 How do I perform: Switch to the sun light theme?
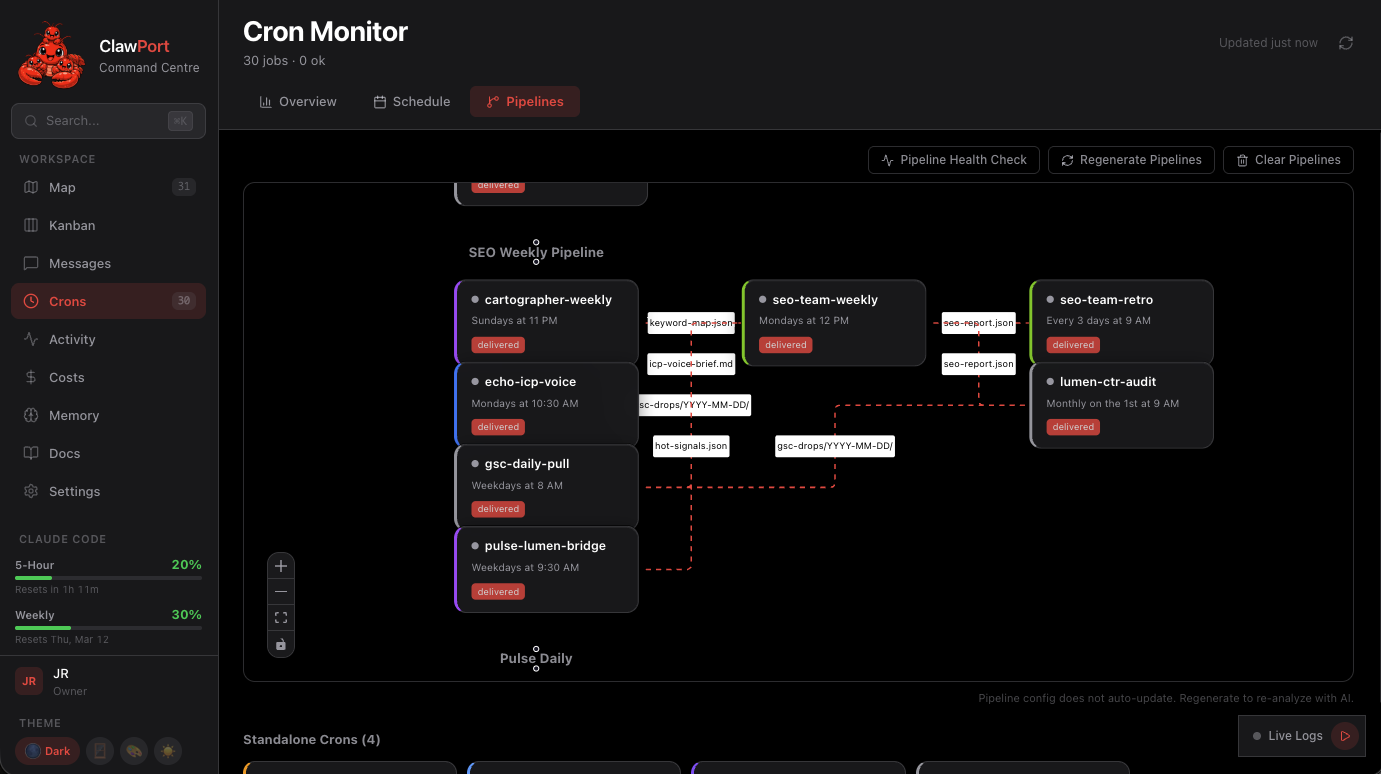(167, 751)
